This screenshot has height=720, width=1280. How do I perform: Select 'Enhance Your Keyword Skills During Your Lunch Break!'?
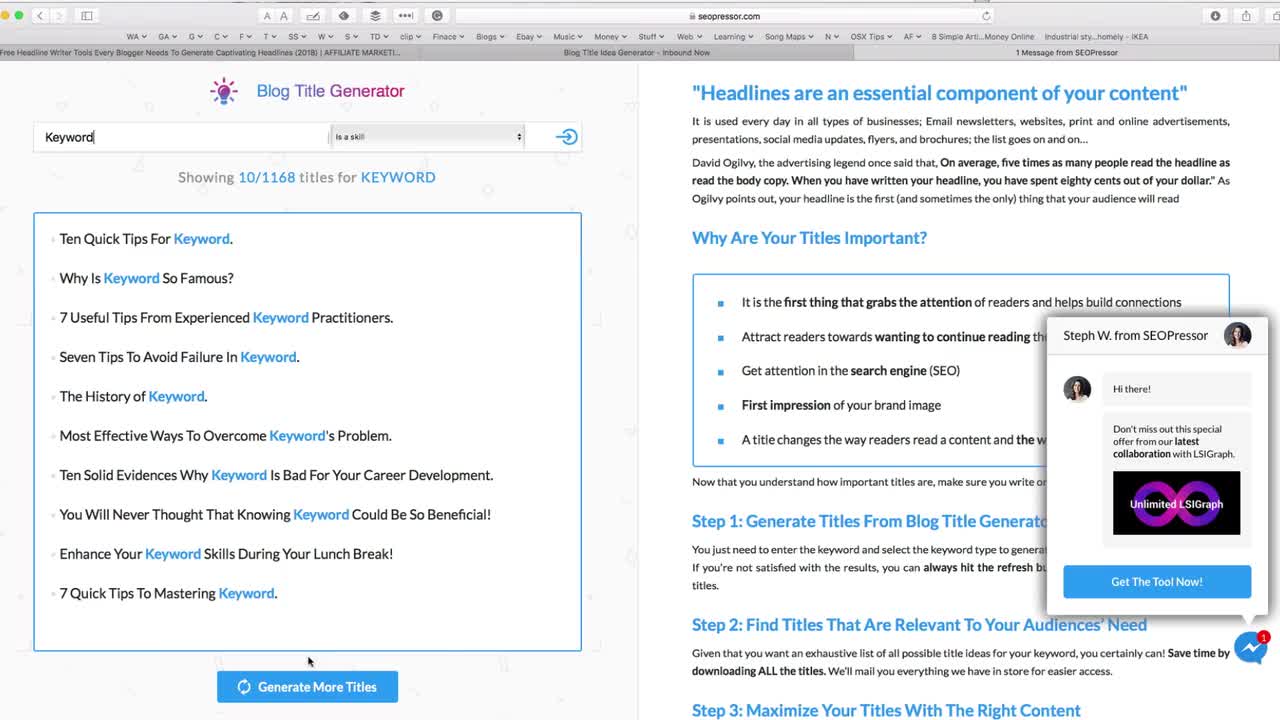(x=226, y=554)
